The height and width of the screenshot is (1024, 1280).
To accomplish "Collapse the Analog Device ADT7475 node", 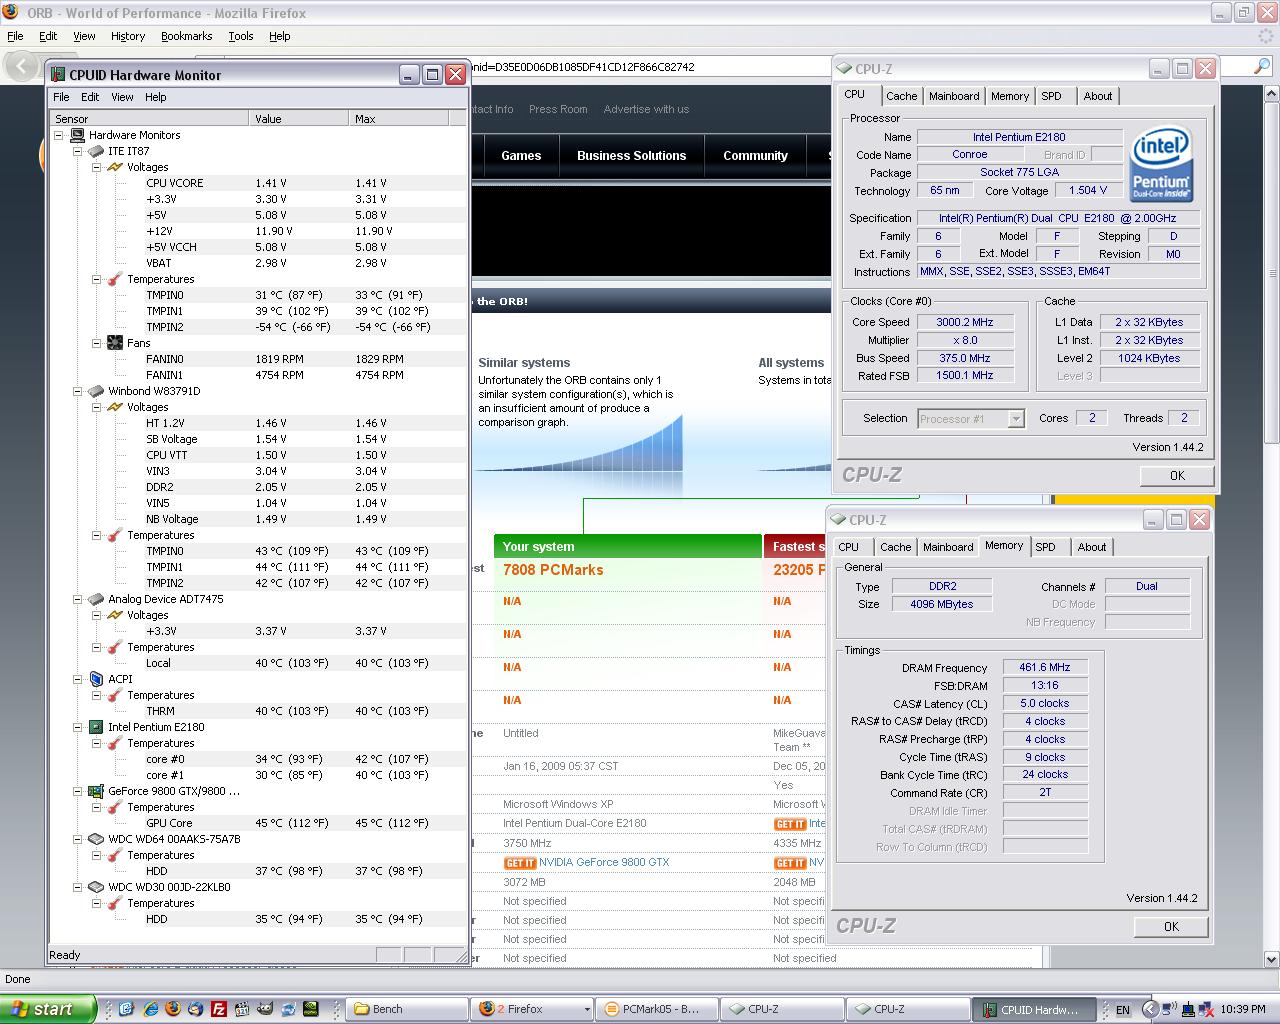I will tap(78, 599).
